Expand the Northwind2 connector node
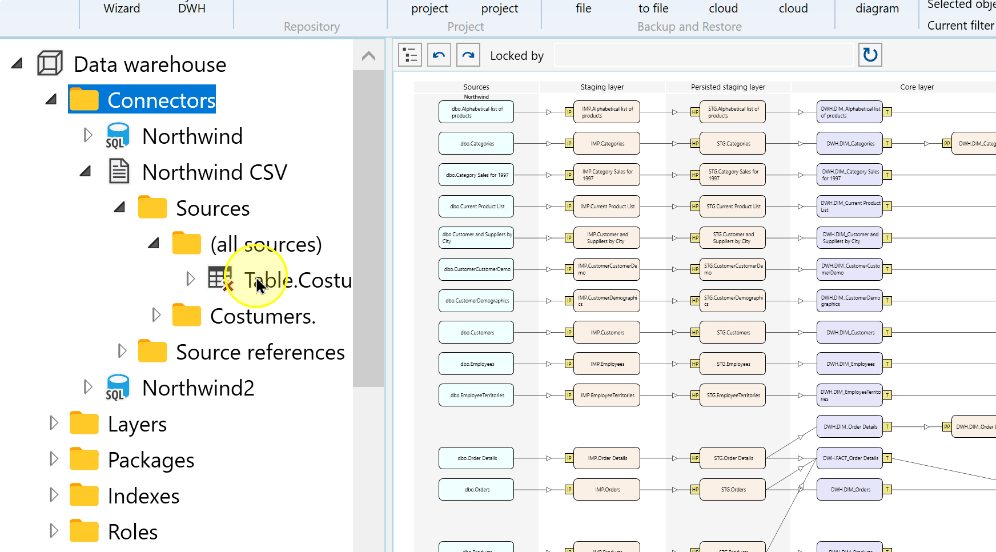Screen dimensions: 996x552 click(x=88, y=387)
